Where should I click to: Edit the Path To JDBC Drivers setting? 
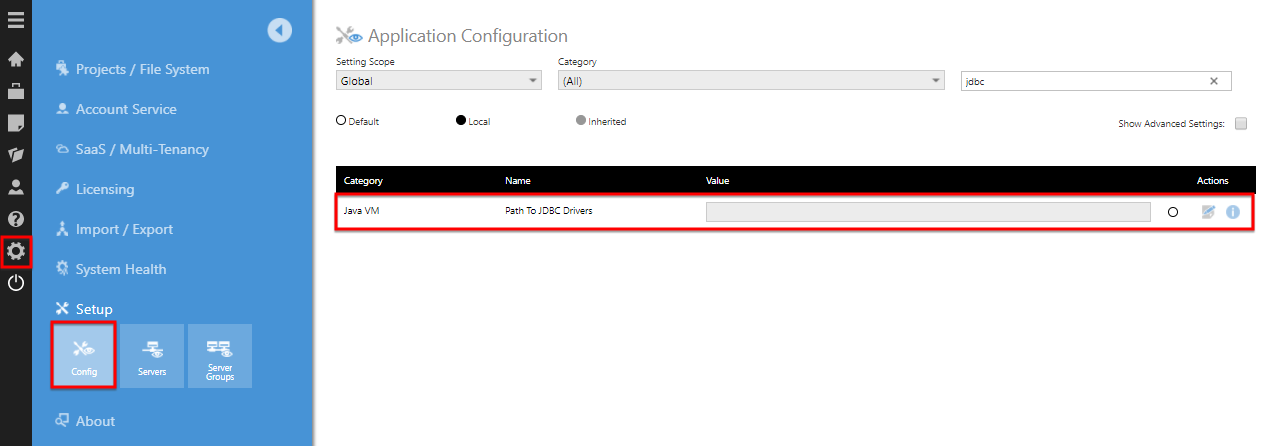pyautogui.click(x=1208, y=212)
